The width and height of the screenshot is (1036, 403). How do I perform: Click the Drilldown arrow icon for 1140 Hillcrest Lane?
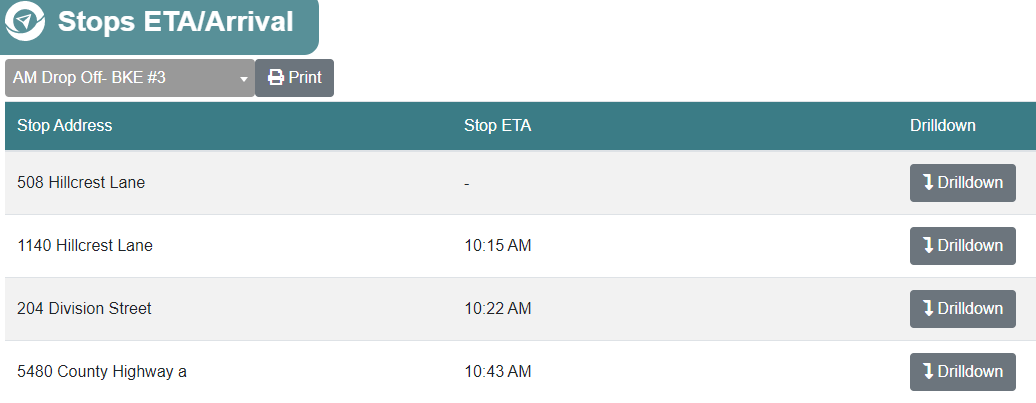tap(928, 245)
